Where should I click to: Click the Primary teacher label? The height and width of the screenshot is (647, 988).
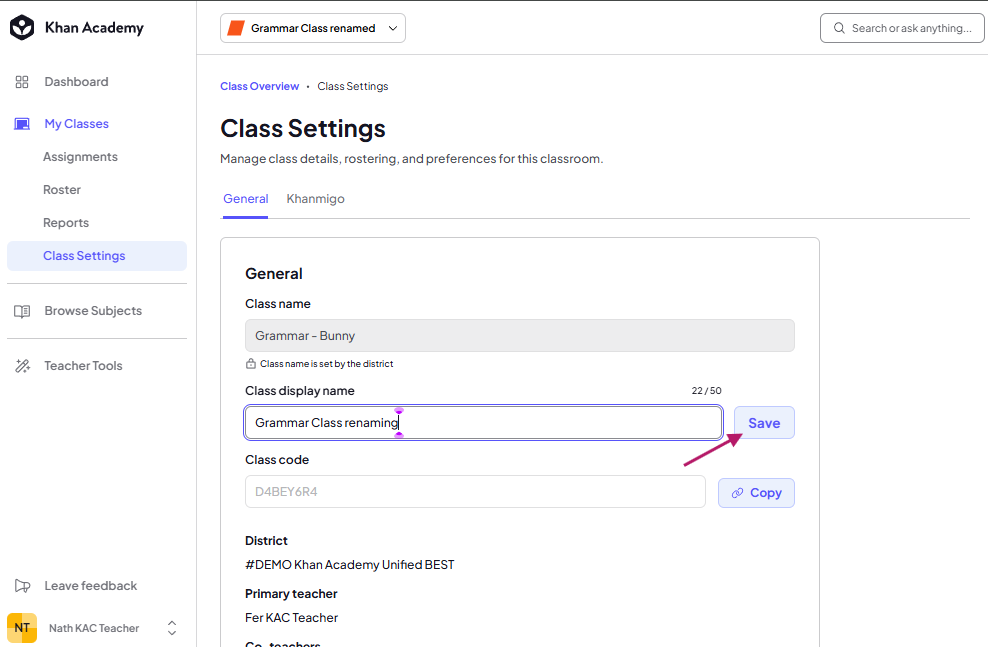291,594
